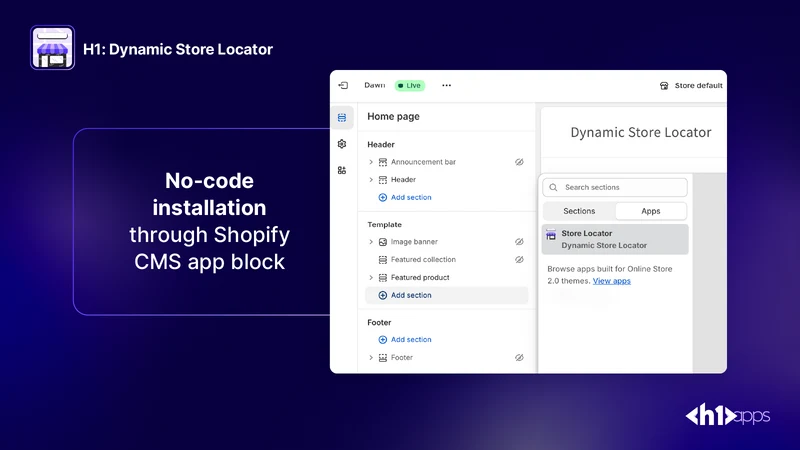Select the Sections sidebar icon

click(x=342, y=118)
